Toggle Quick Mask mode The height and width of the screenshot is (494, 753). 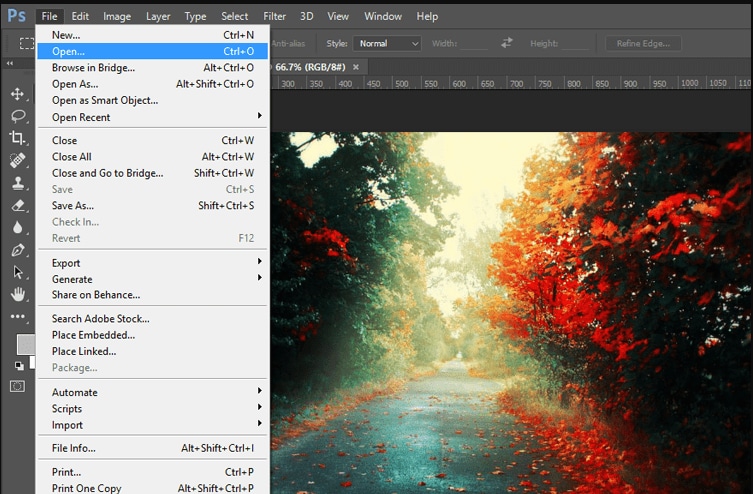[18, 386]
